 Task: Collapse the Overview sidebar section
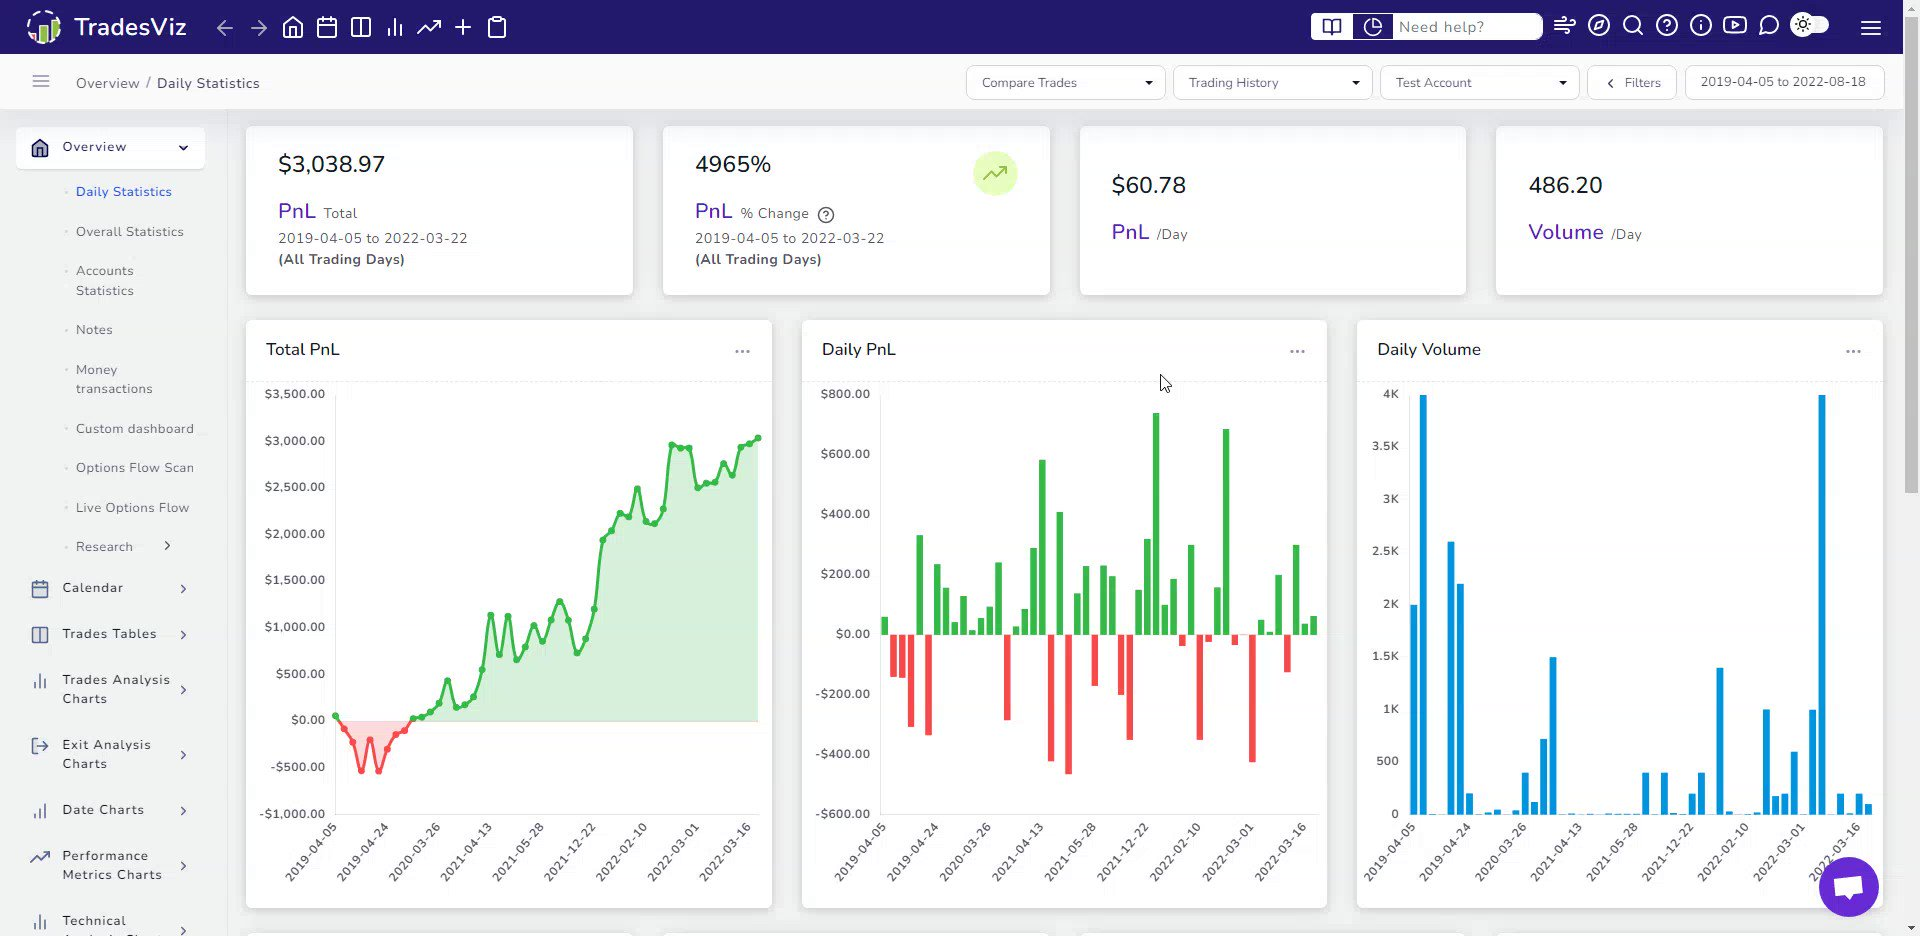111,147
